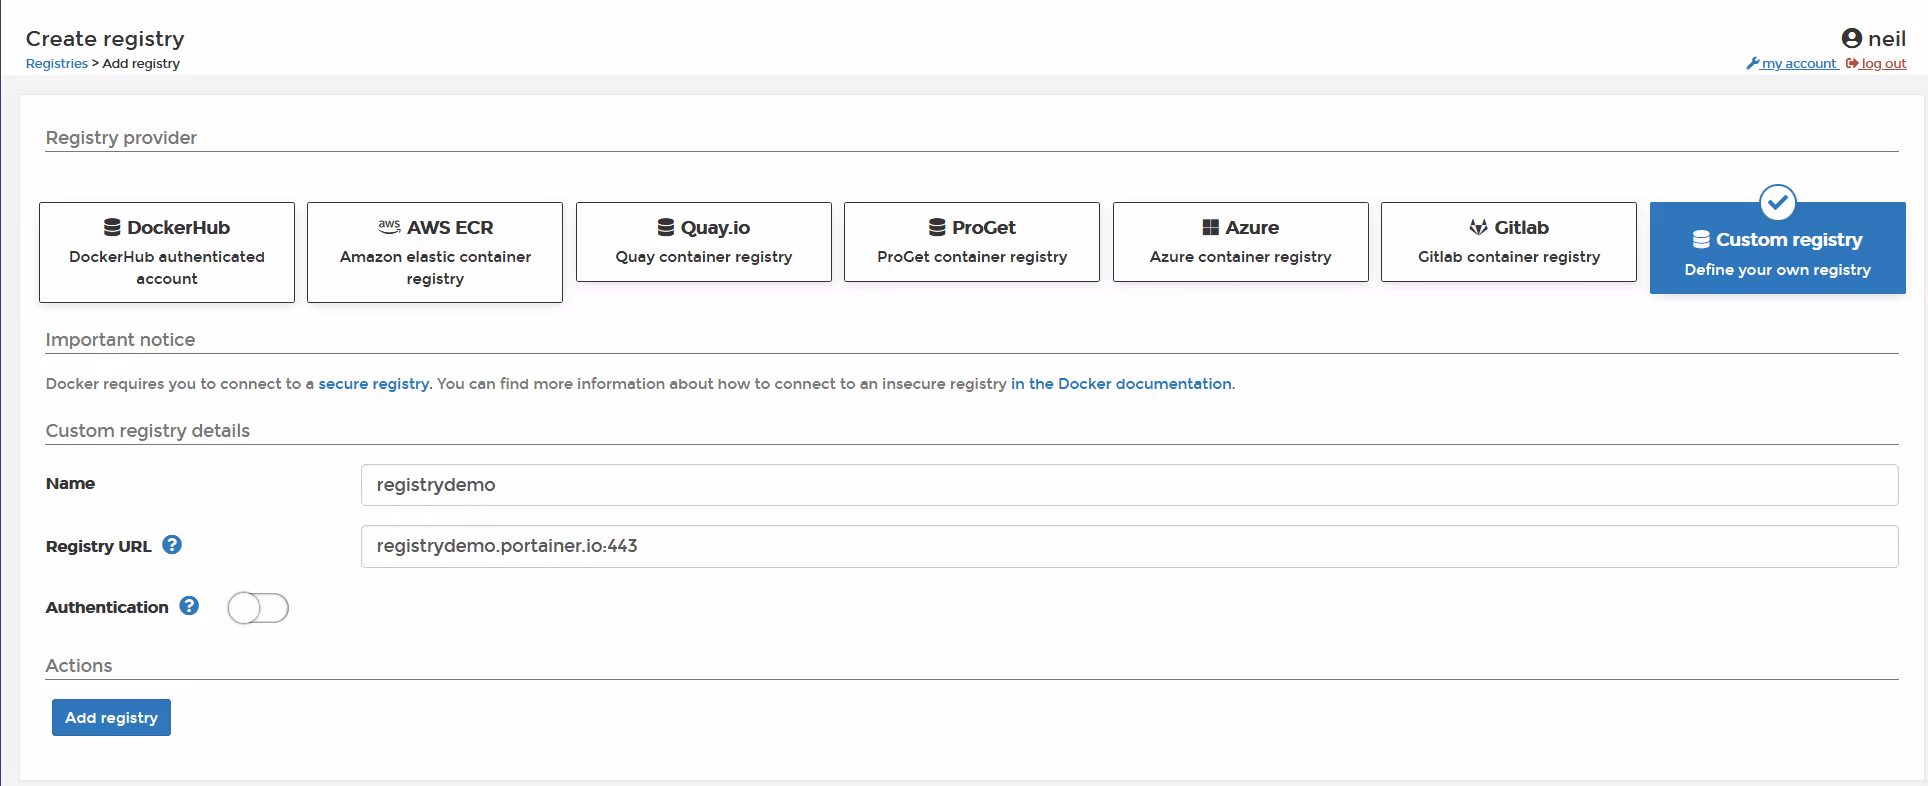Click the Important notice section heading

pyautogui.click(x=120, y=340)
